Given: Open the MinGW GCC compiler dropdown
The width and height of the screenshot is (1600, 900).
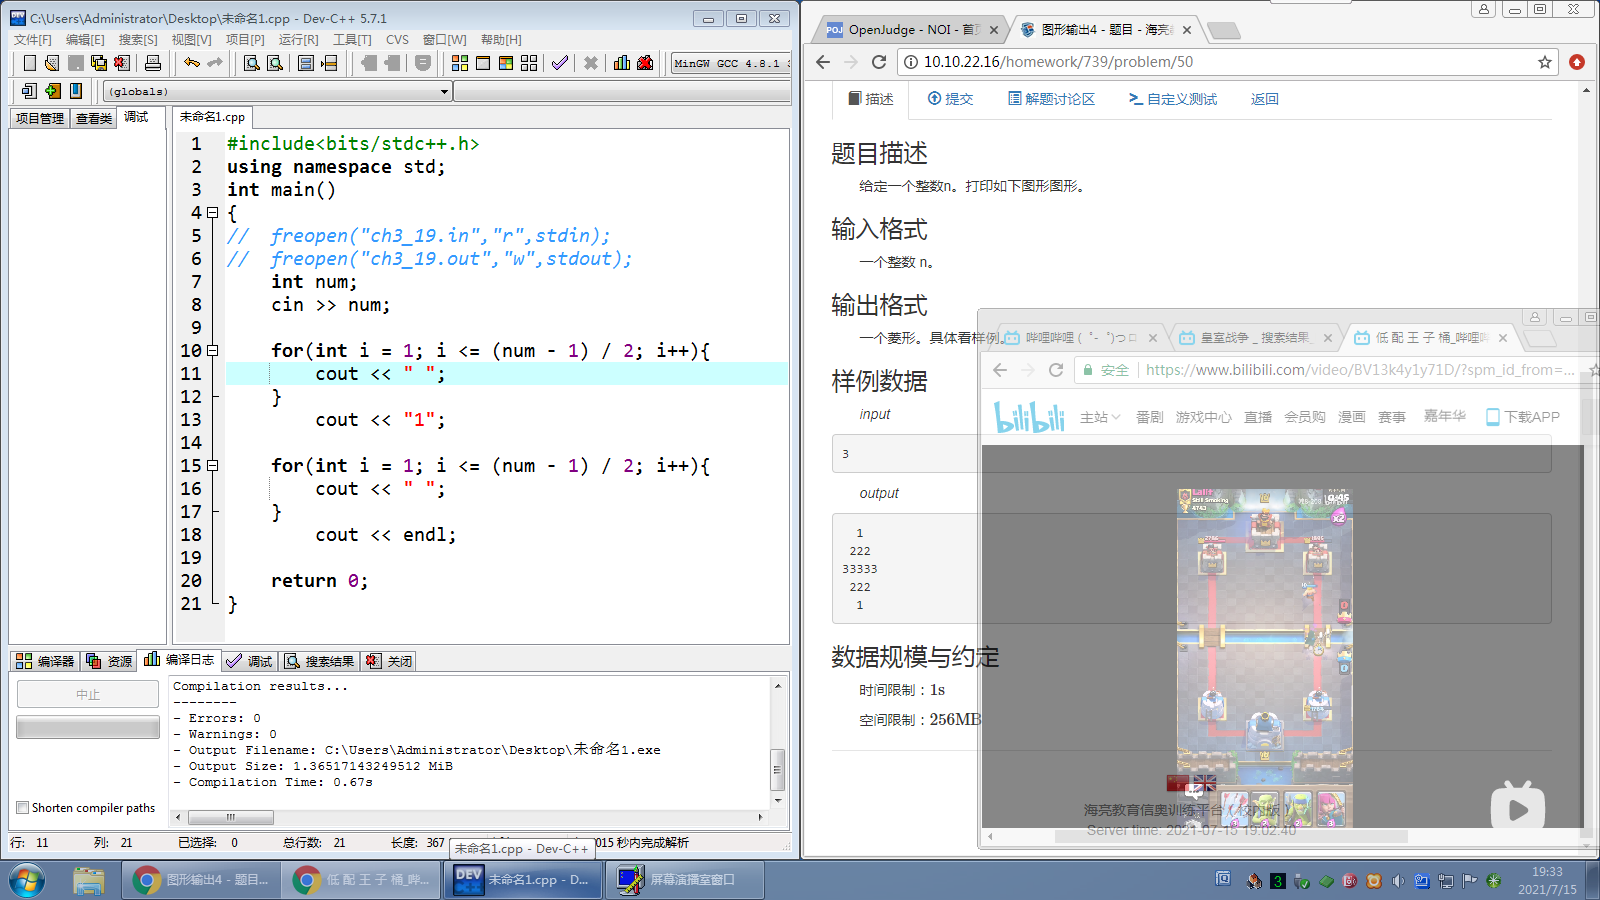Looking at the screenshot, I should point(730,63).
